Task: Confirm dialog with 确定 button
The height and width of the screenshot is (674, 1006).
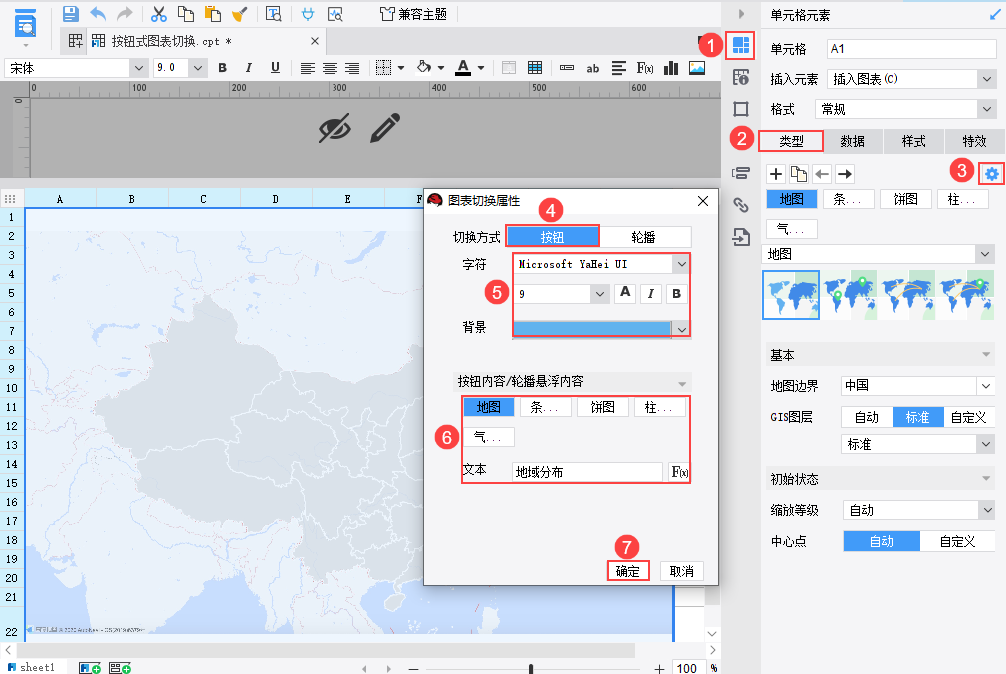Action: point(627,571)
